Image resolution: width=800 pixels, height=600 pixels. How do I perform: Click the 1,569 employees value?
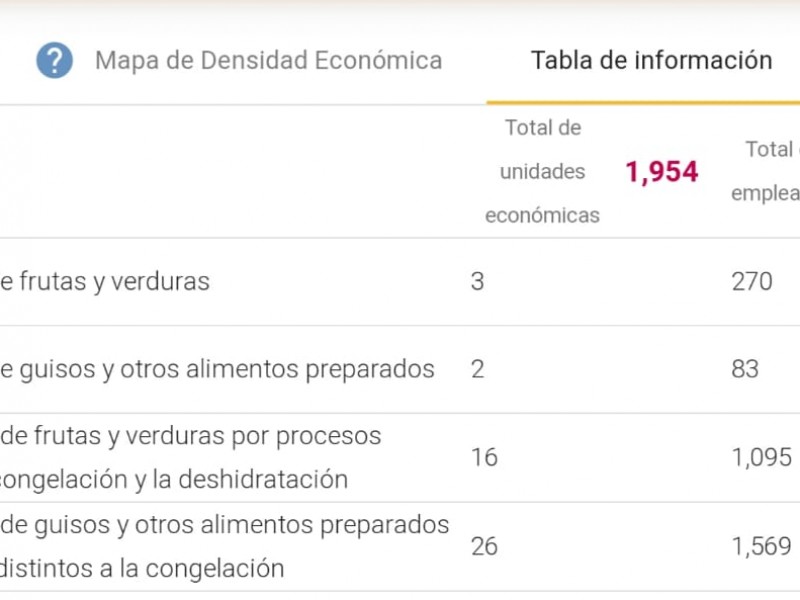[762, 546]
